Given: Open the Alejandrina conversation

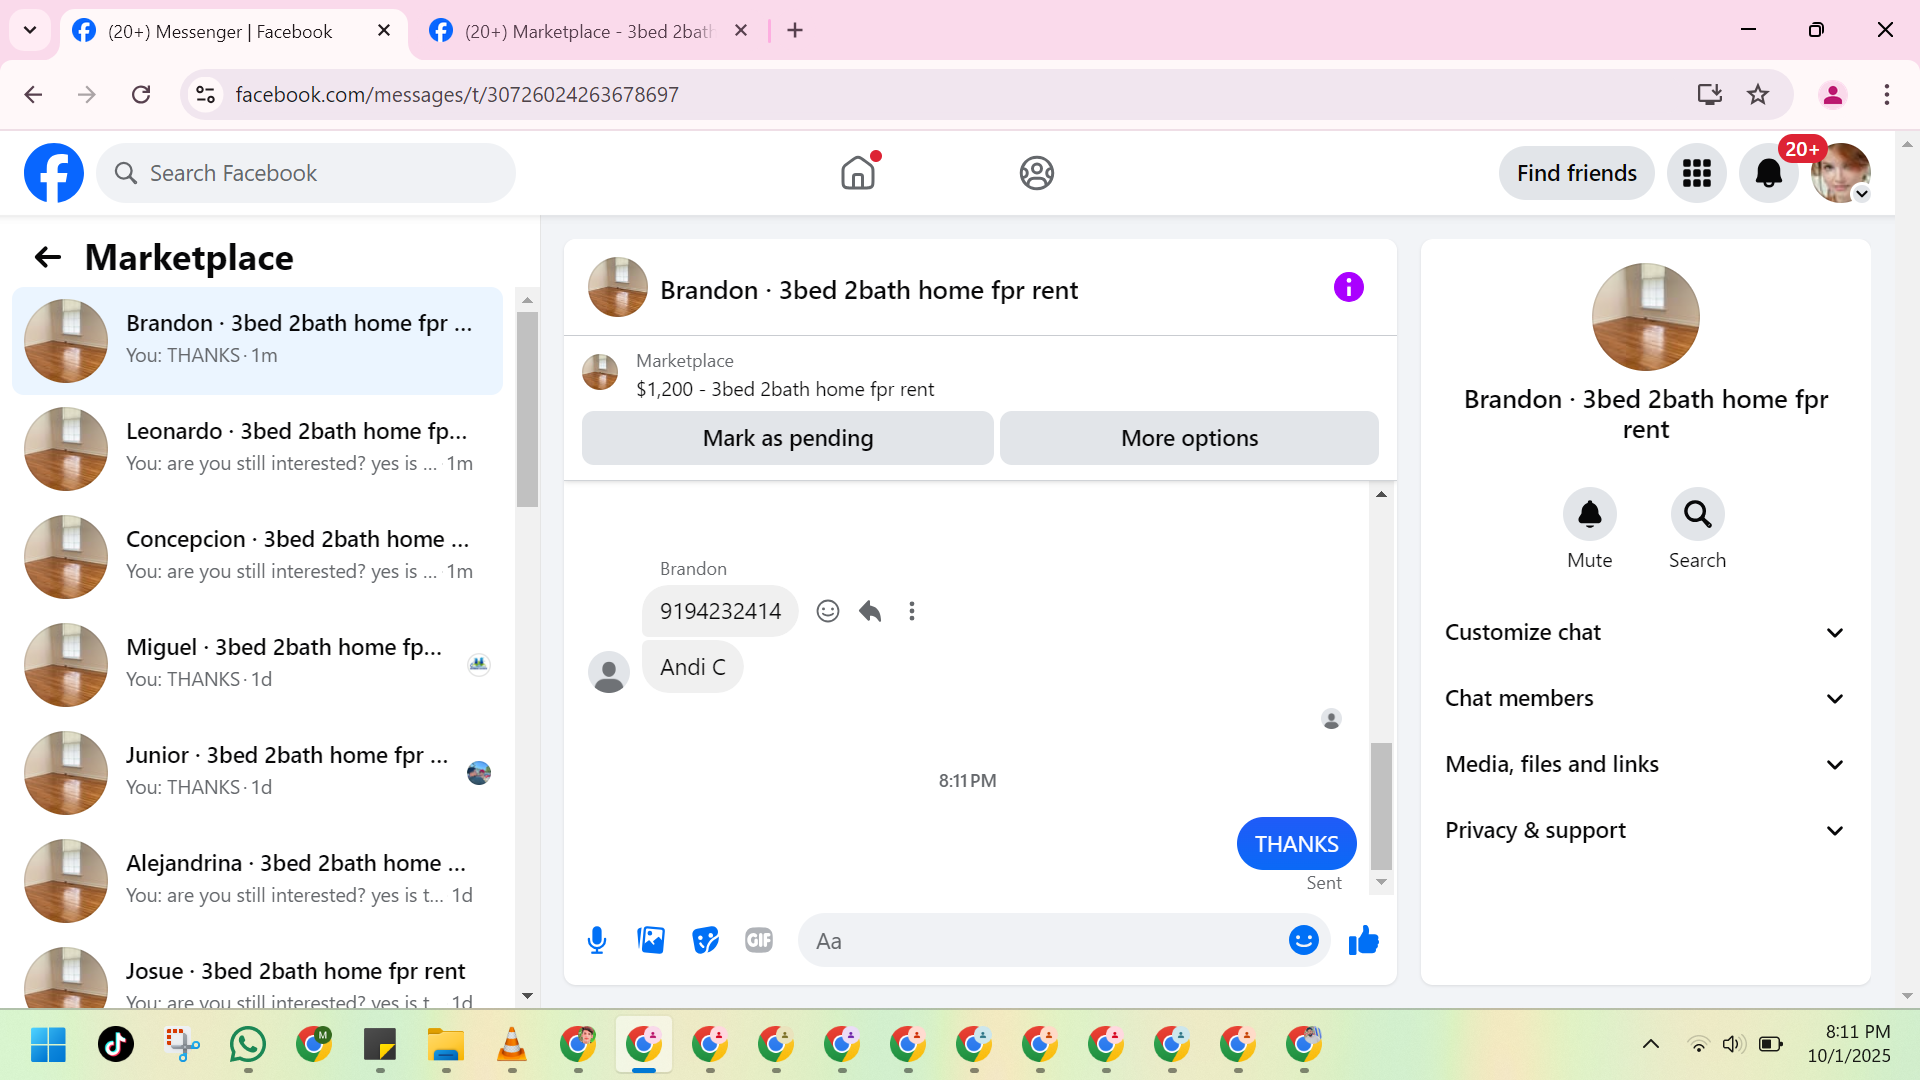Looking at the screenshot, I should (x=257, y=881).
